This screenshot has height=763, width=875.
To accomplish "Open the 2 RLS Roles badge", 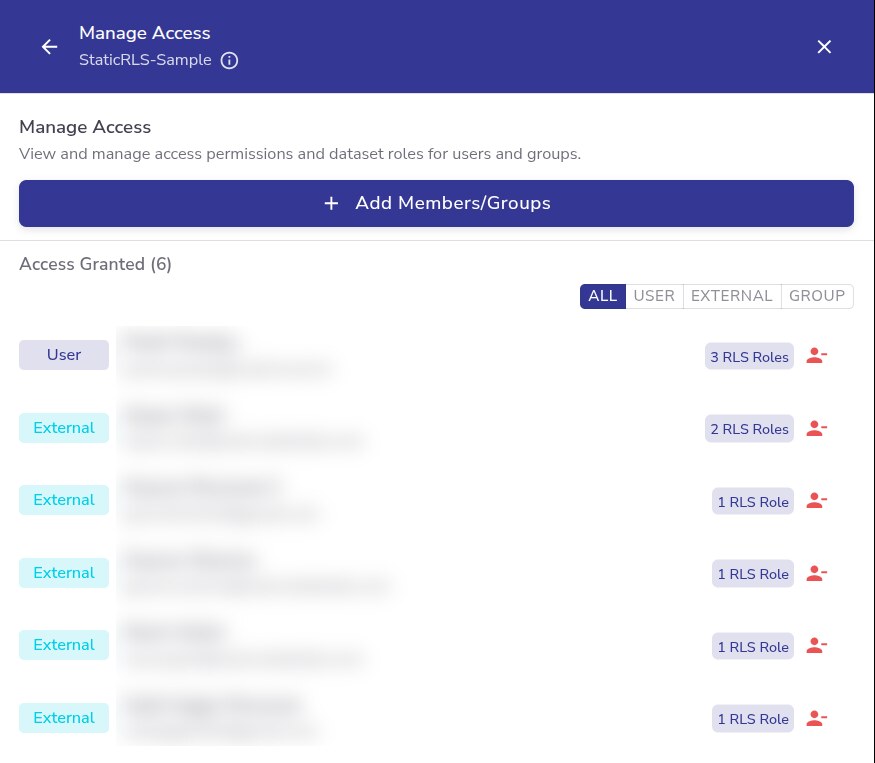I will [749, 429].
